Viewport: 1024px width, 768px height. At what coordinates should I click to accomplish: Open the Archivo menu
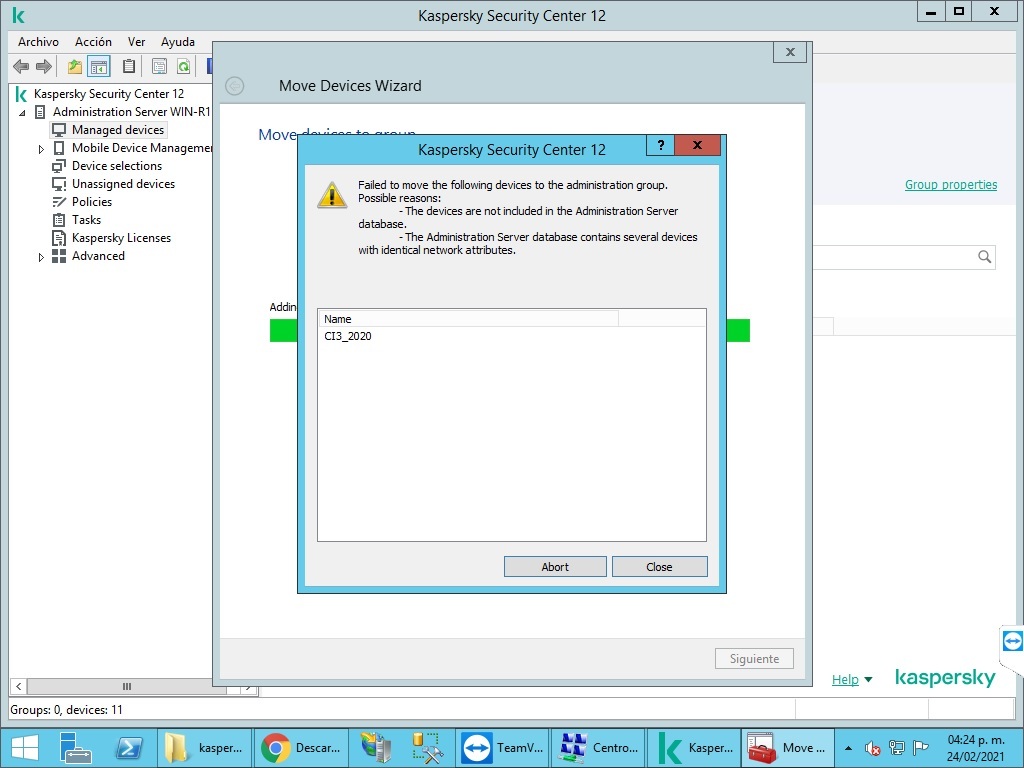39,42
